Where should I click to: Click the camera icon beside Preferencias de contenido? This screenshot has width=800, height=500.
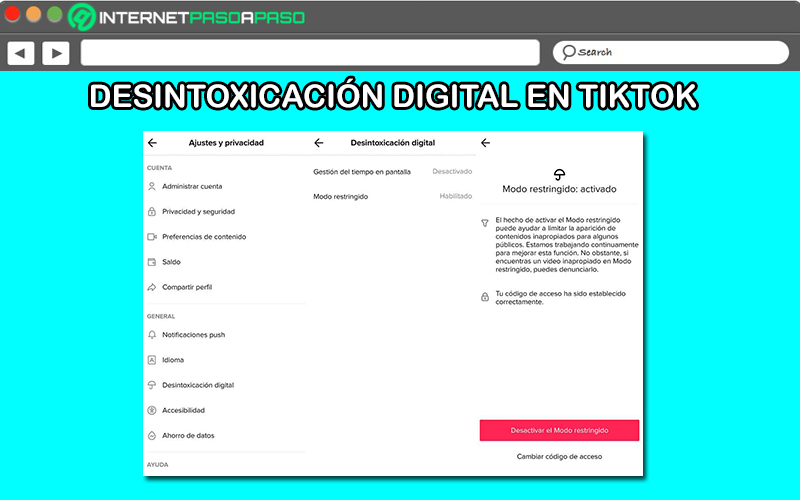pos(152,237)
